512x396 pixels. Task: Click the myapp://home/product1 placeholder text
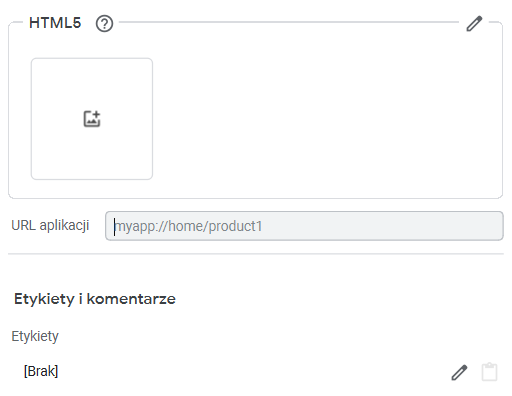click(188, 226)
